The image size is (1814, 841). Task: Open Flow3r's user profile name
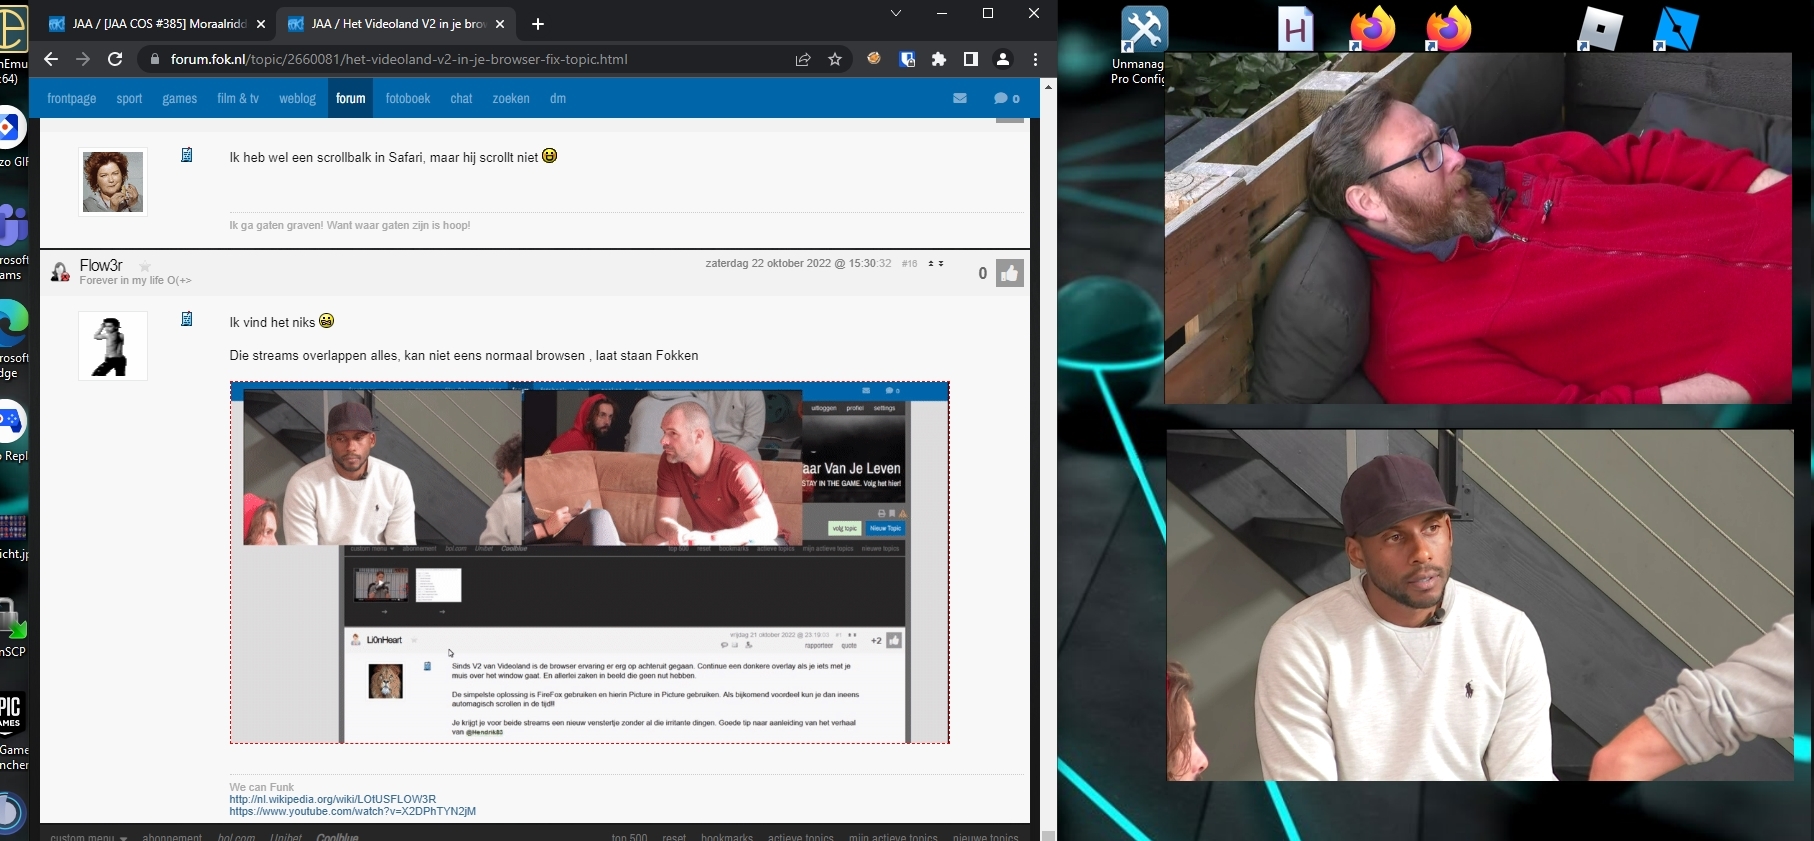pos(101,265)
